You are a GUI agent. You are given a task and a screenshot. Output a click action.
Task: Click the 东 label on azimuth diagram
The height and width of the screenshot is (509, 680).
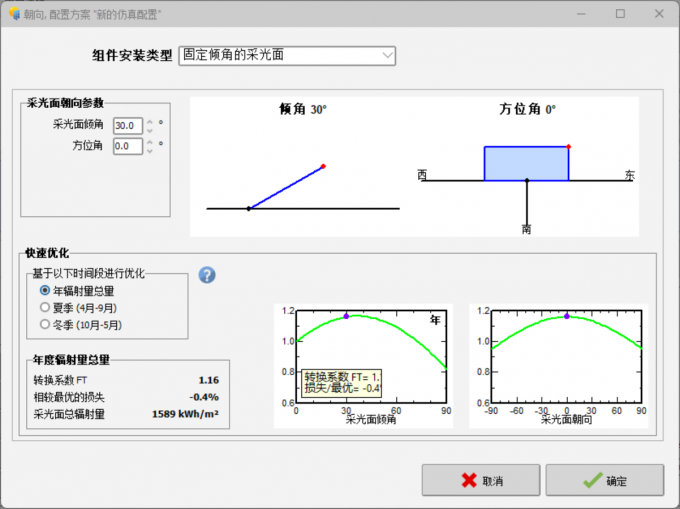630,175
